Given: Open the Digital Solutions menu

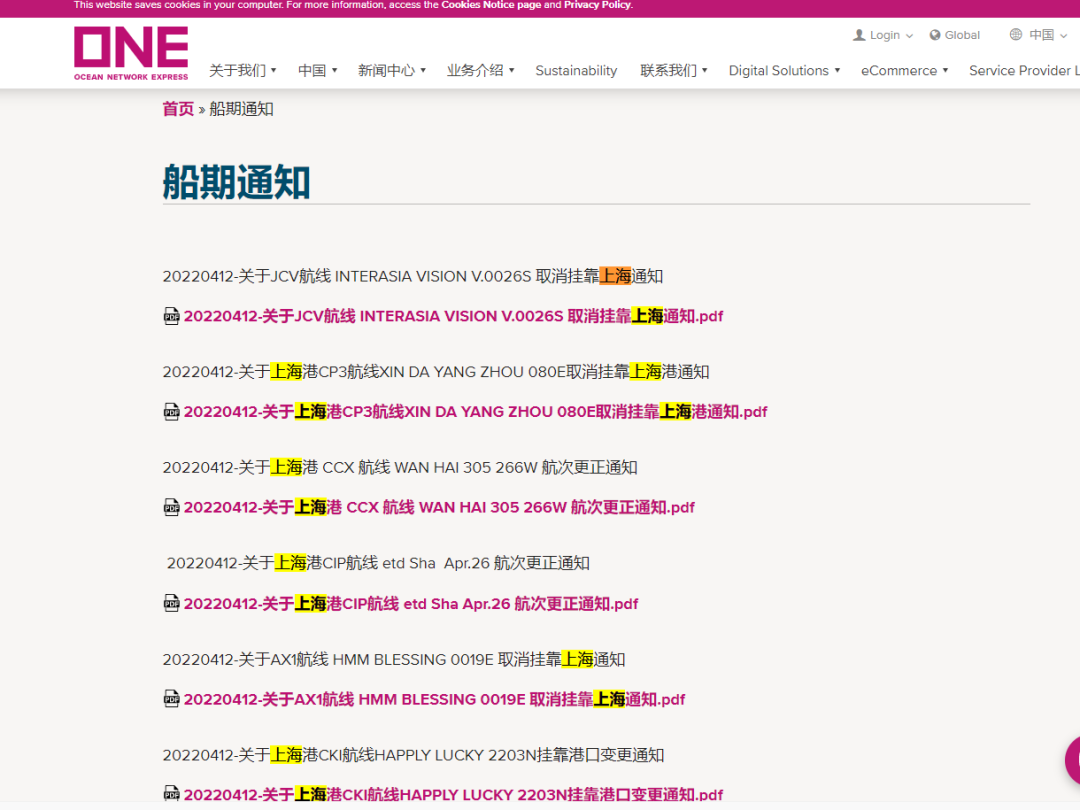Looking at the screenshot, I should coord(783,71).
